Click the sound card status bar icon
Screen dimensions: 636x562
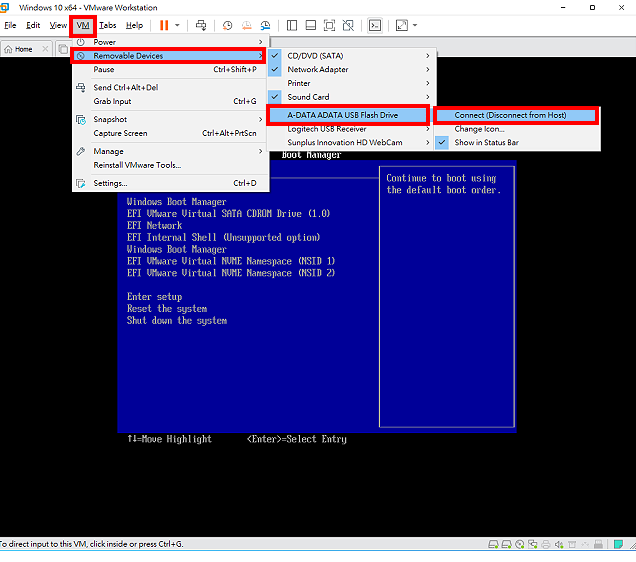click(x=559, y=544)
